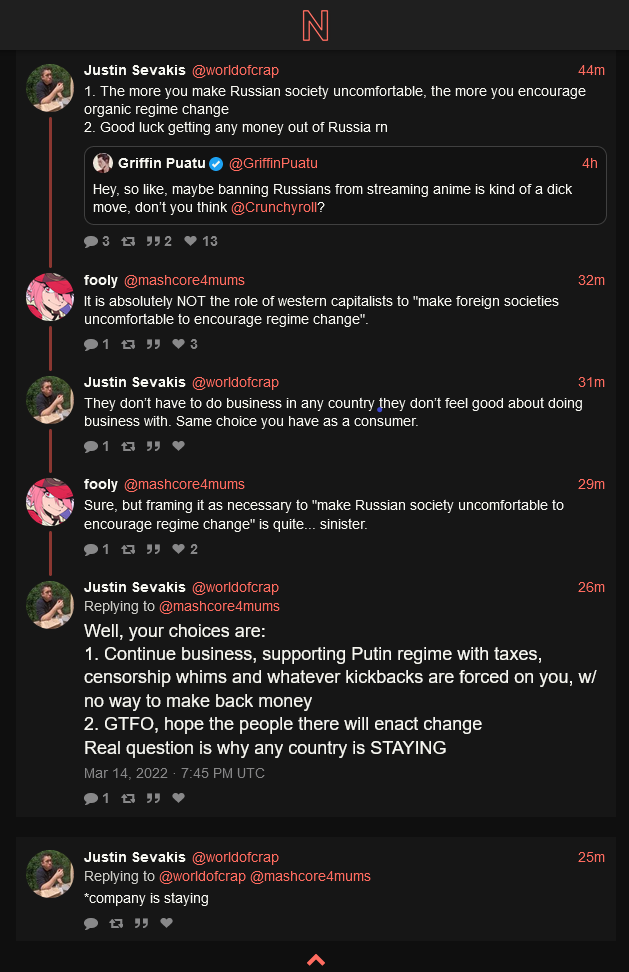This screenshot has width=629, height=972.
Task: Click quote icon showing 2 quotes
Action: [154, 241]
